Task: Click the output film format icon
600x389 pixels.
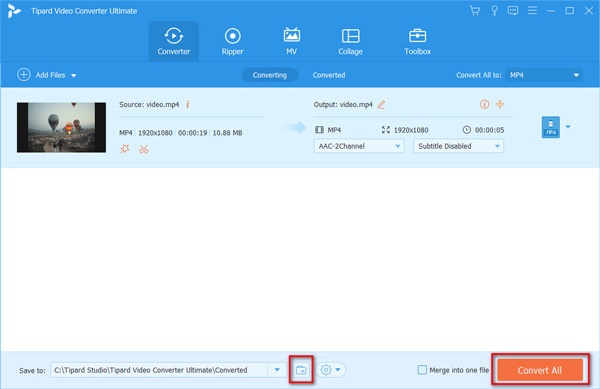Action: [x=319, y=130]
